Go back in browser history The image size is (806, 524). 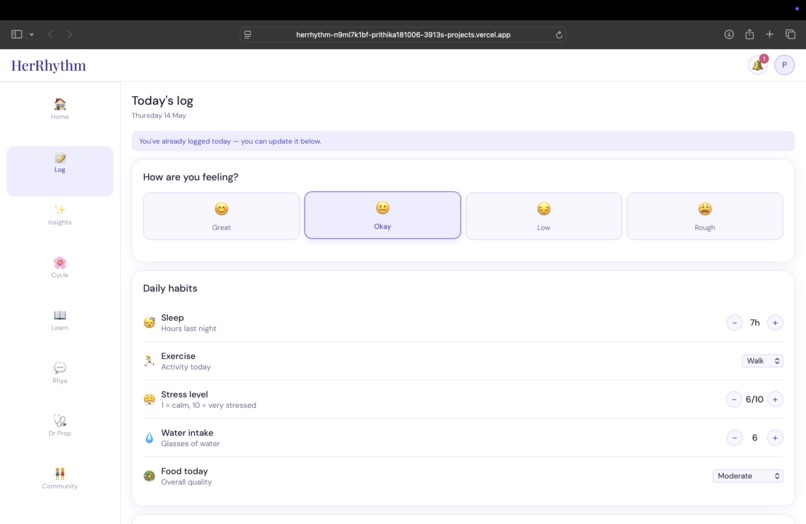(x=50, y=34)
